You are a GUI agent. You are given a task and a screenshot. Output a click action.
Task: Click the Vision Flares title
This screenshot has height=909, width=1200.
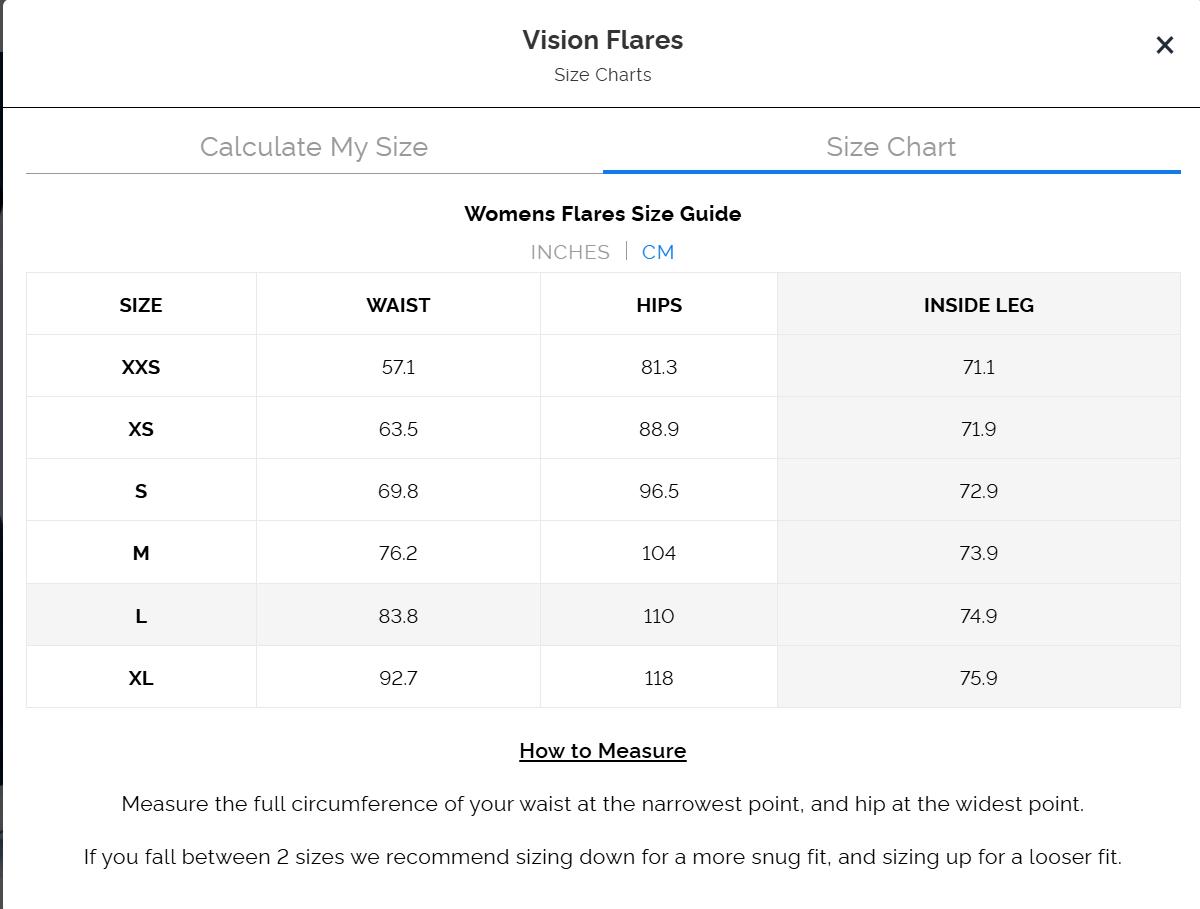coord(602,41)
